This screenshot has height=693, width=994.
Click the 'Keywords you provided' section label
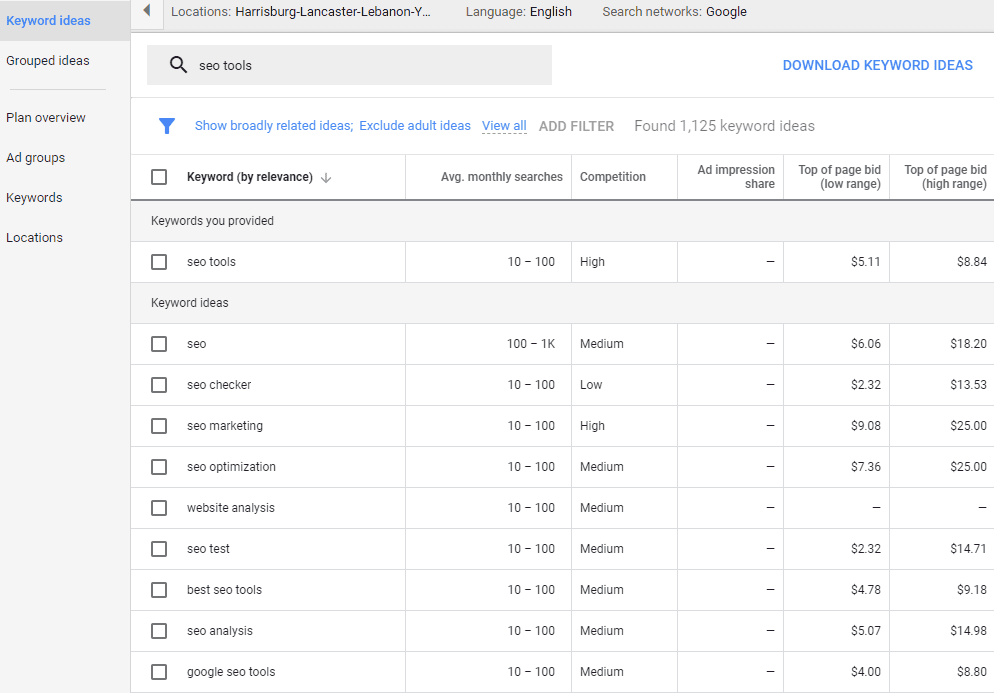(x=212, y=221)
